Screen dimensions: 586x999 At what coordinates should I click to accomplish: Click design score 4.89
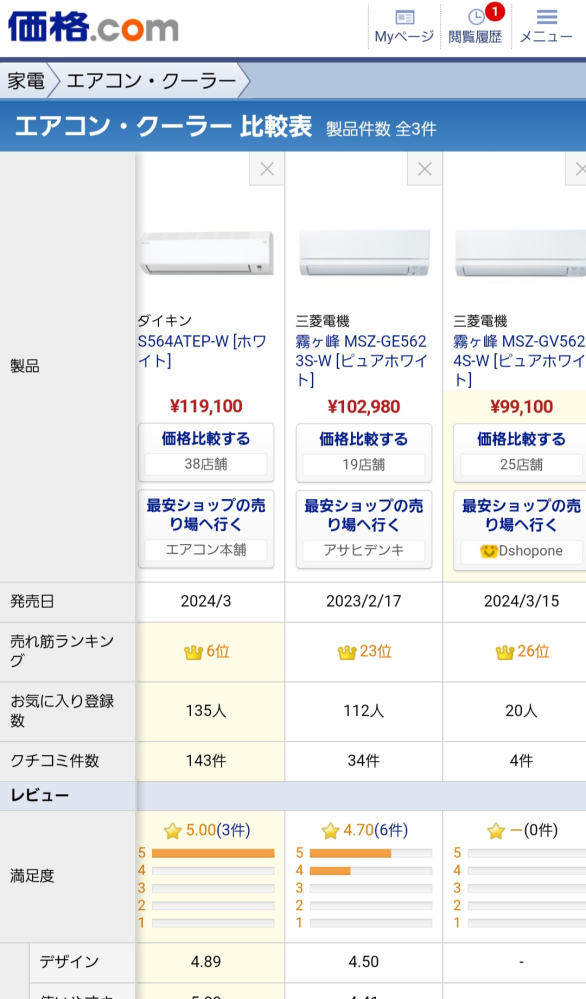pos(206,961)
